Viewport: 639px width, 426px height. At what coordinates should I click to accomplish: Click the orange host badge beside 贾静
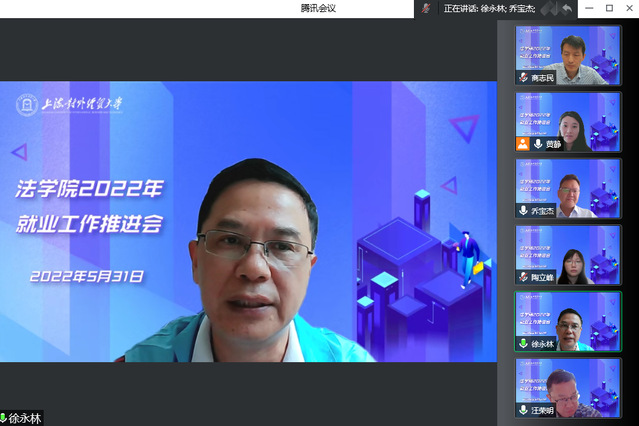[522, 144]
